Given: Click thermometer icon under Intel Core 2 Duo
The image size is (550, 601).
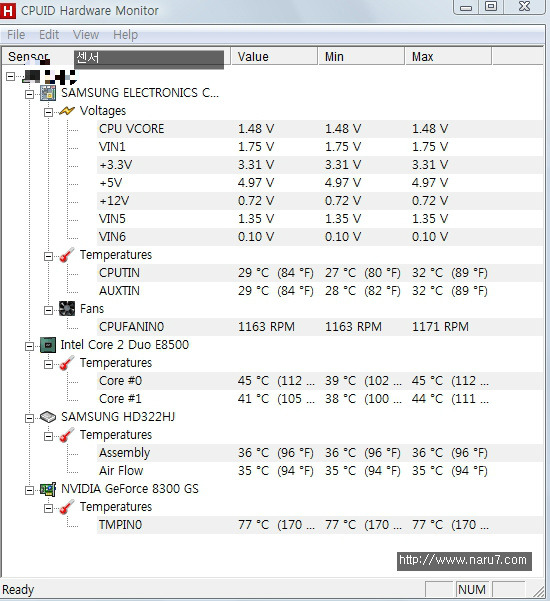Looking at the screenshot, I should click(x=67, y=363).
